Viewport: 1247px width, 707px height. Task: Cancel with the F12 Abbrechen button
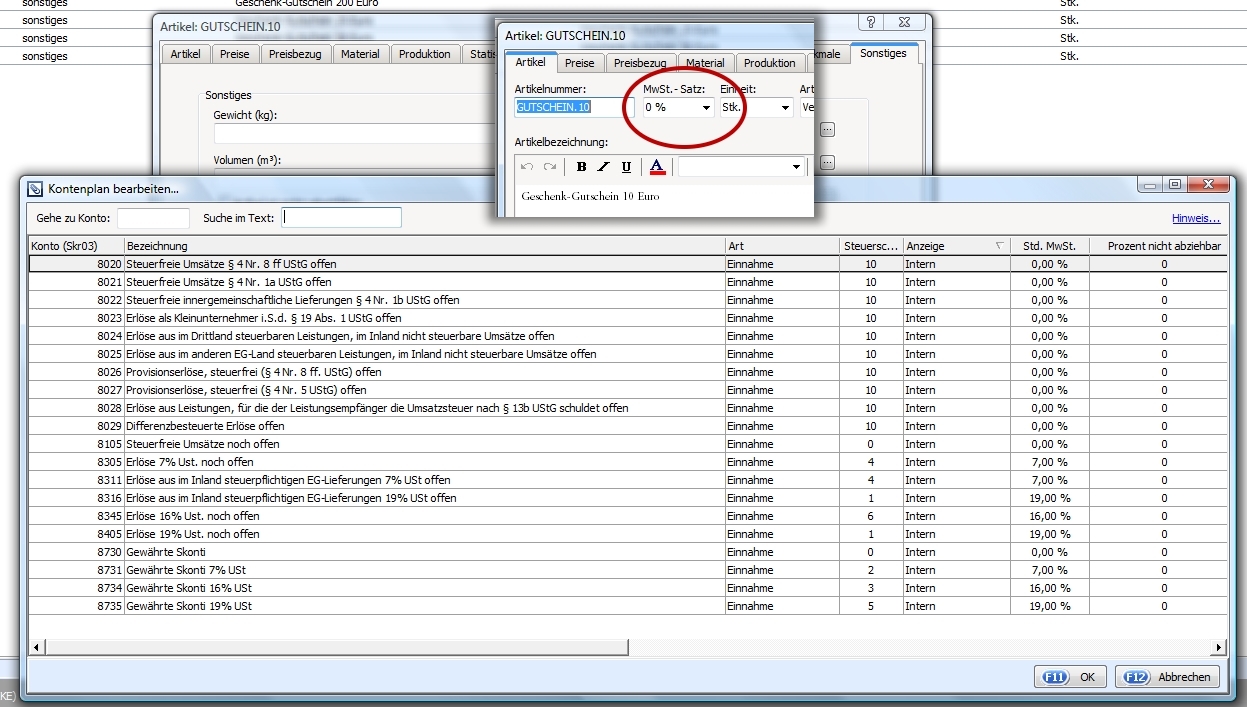pyautogui.click(x=1167, y=677)
